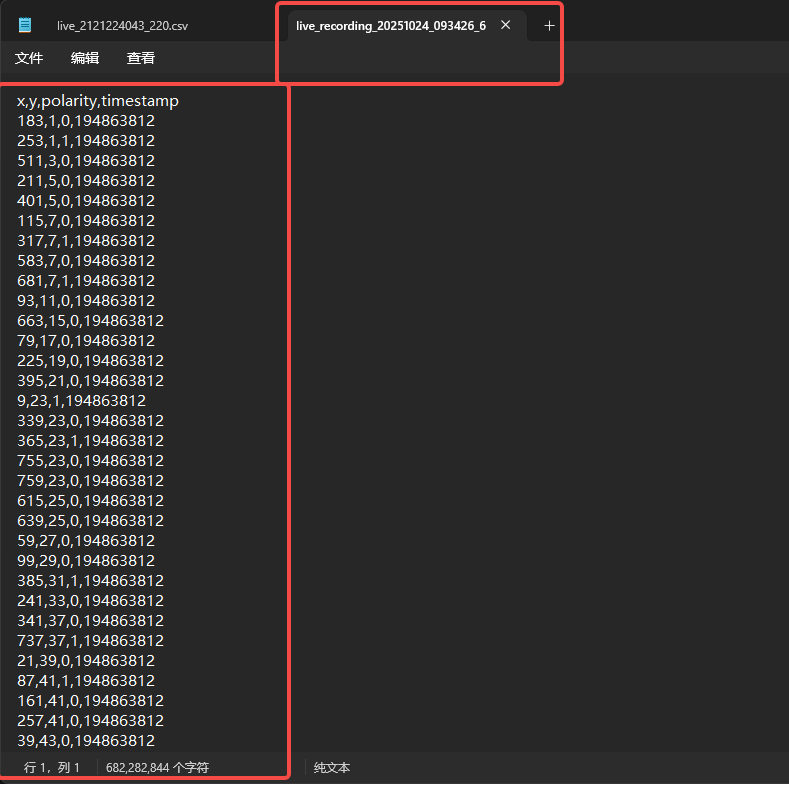Viewport: 789px width, 785px height.
Task: Select the live_recording_20251024_093426_6 tab
Action: (390, 26)
